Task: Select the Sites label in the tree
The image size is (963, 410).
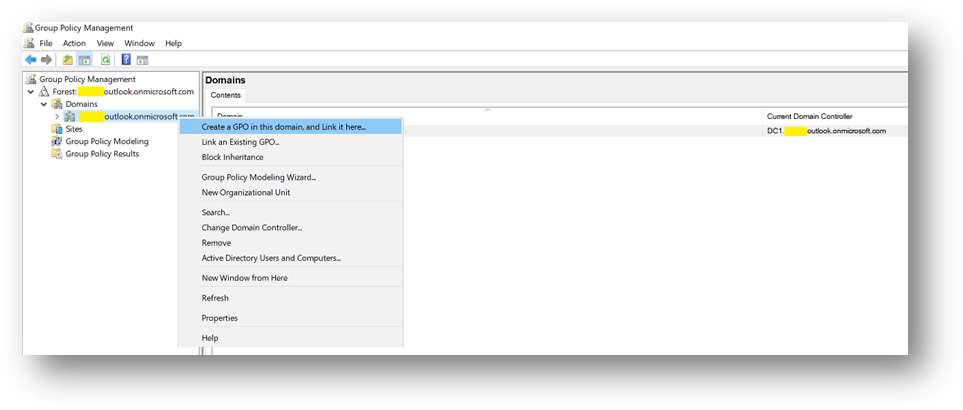Action: pyautogui.click(x=74, y=129)
